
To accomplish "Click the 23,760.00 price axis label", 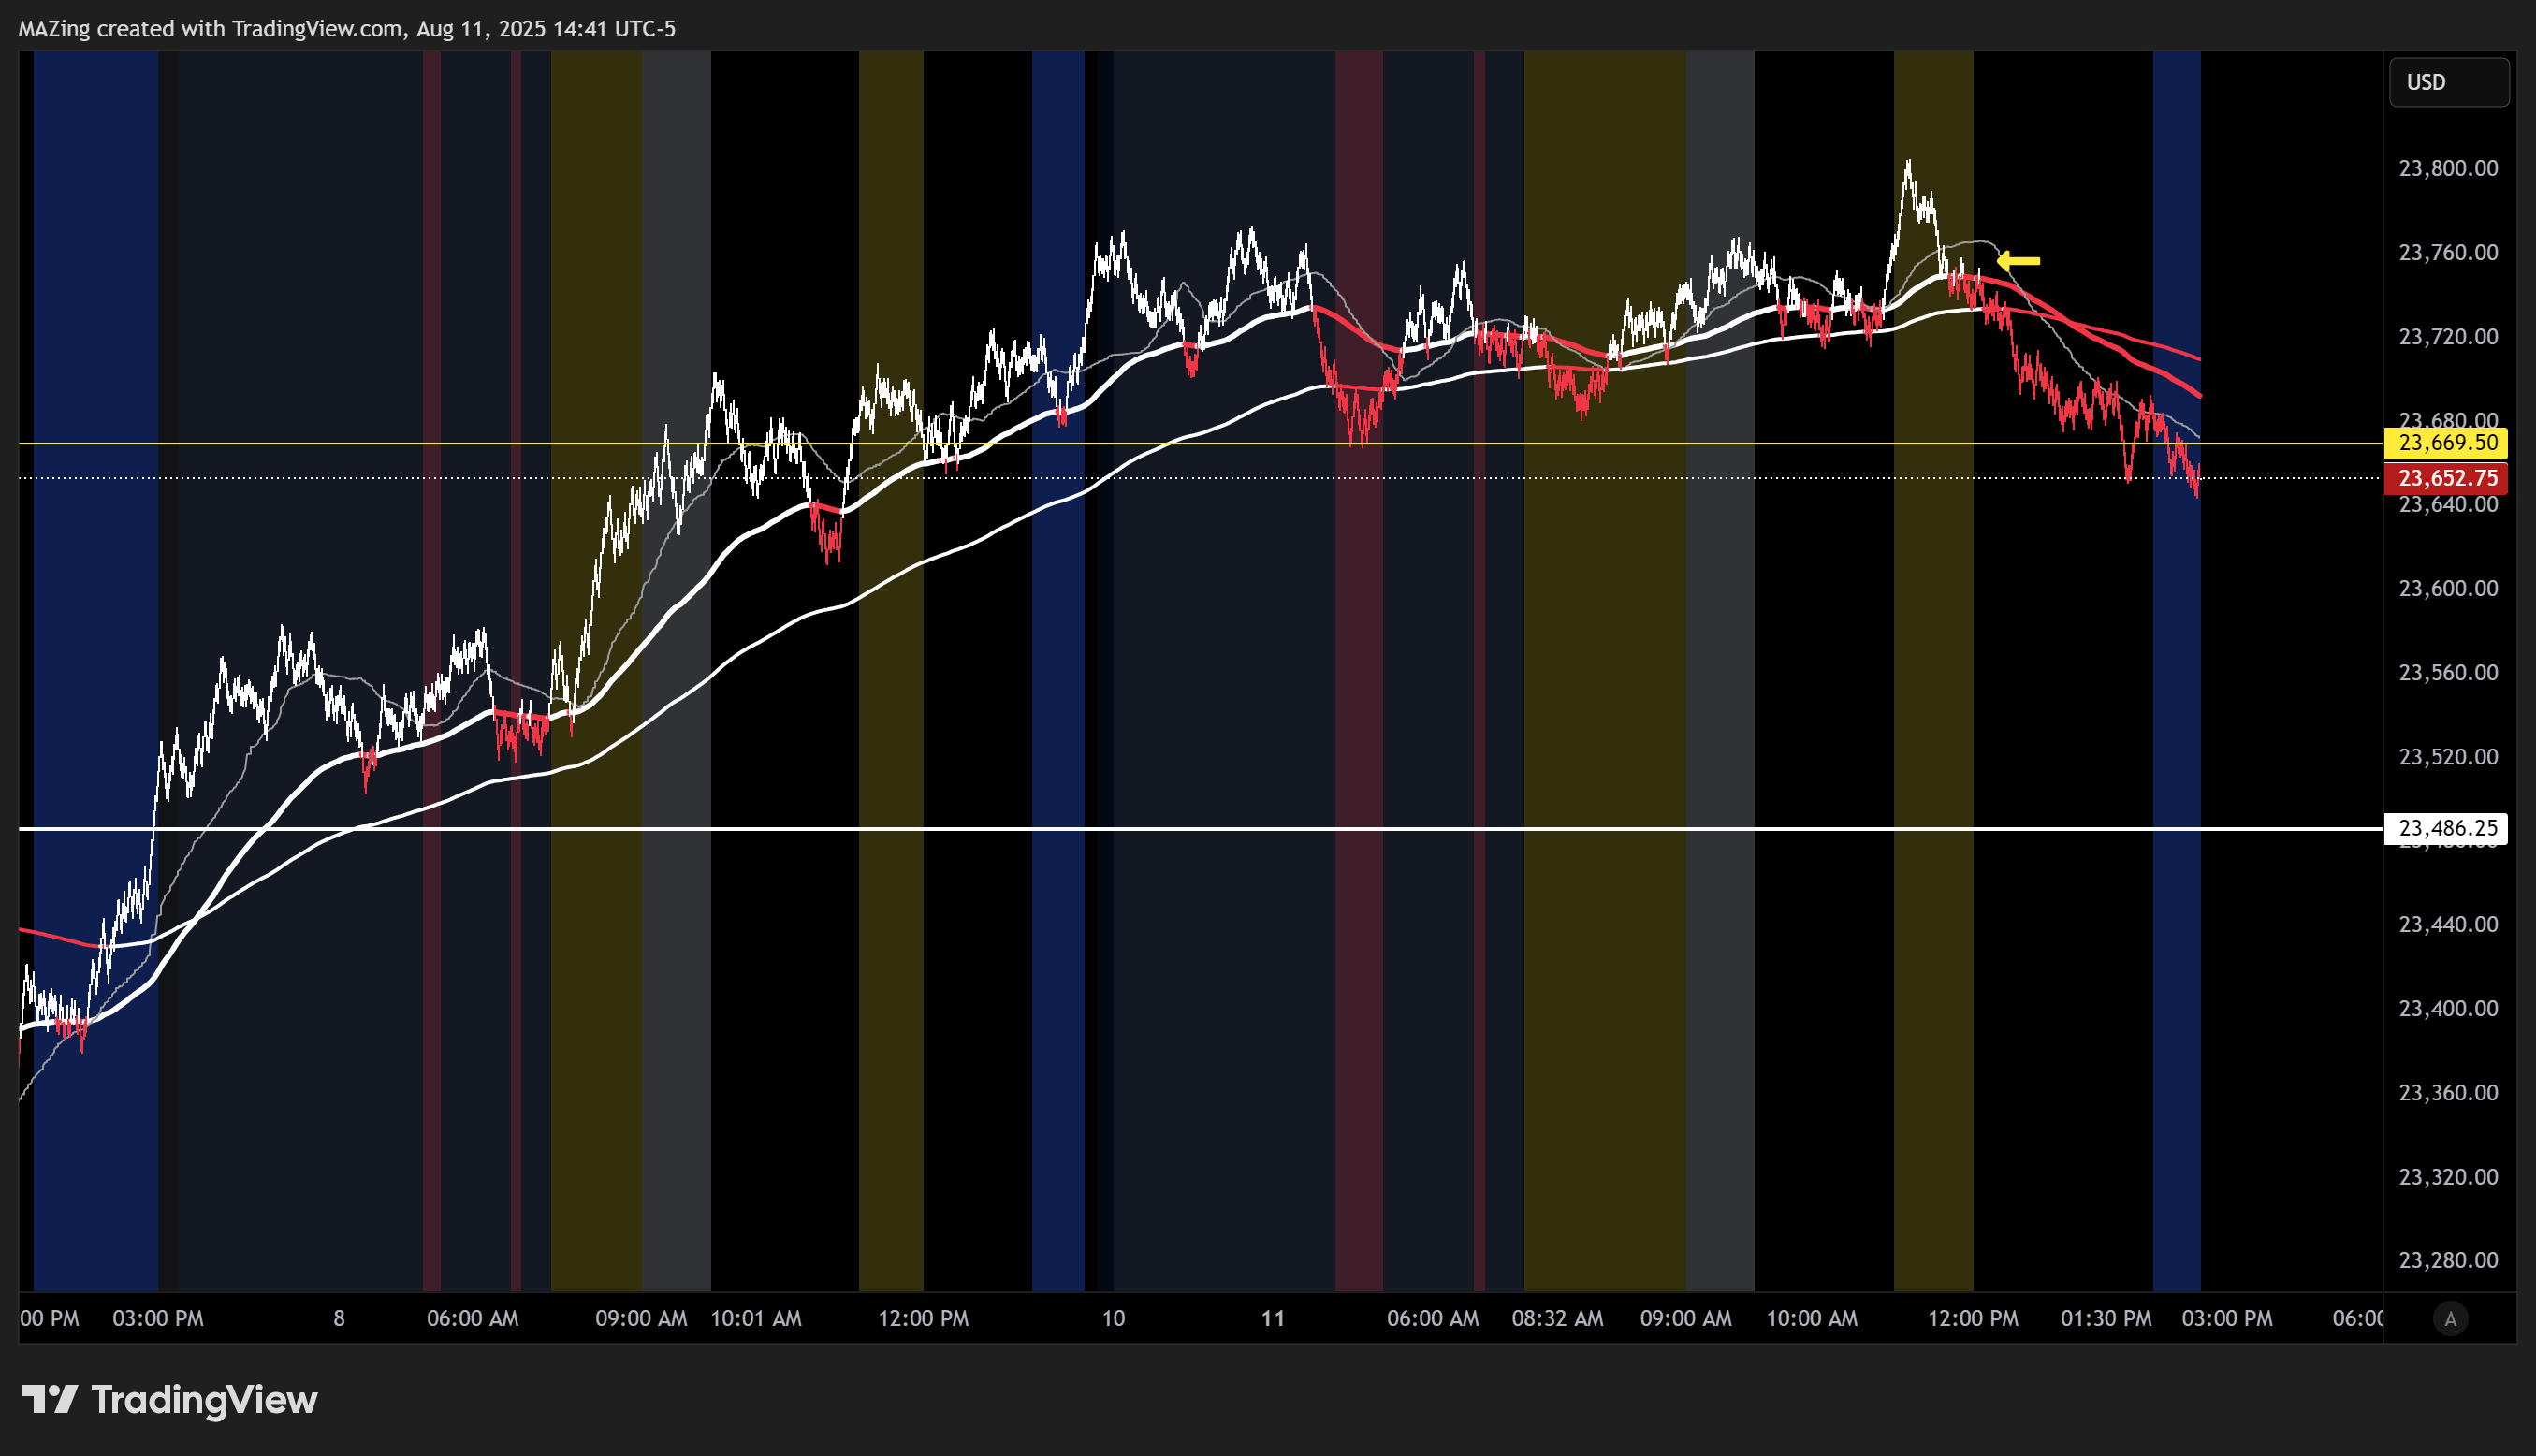I will [x=2448, y=252].
